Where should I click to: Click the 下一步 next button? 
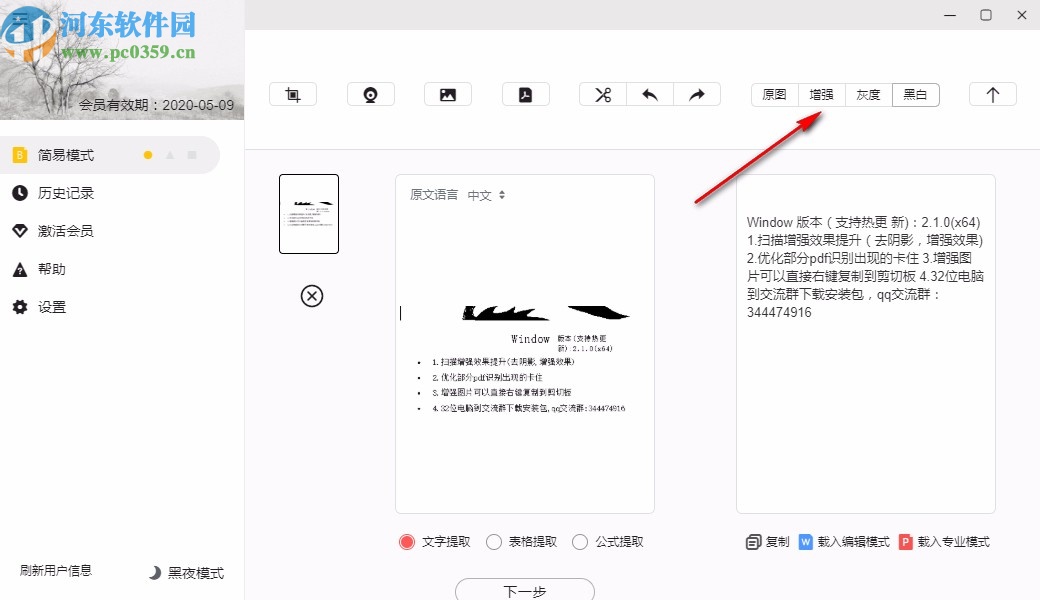524,592
